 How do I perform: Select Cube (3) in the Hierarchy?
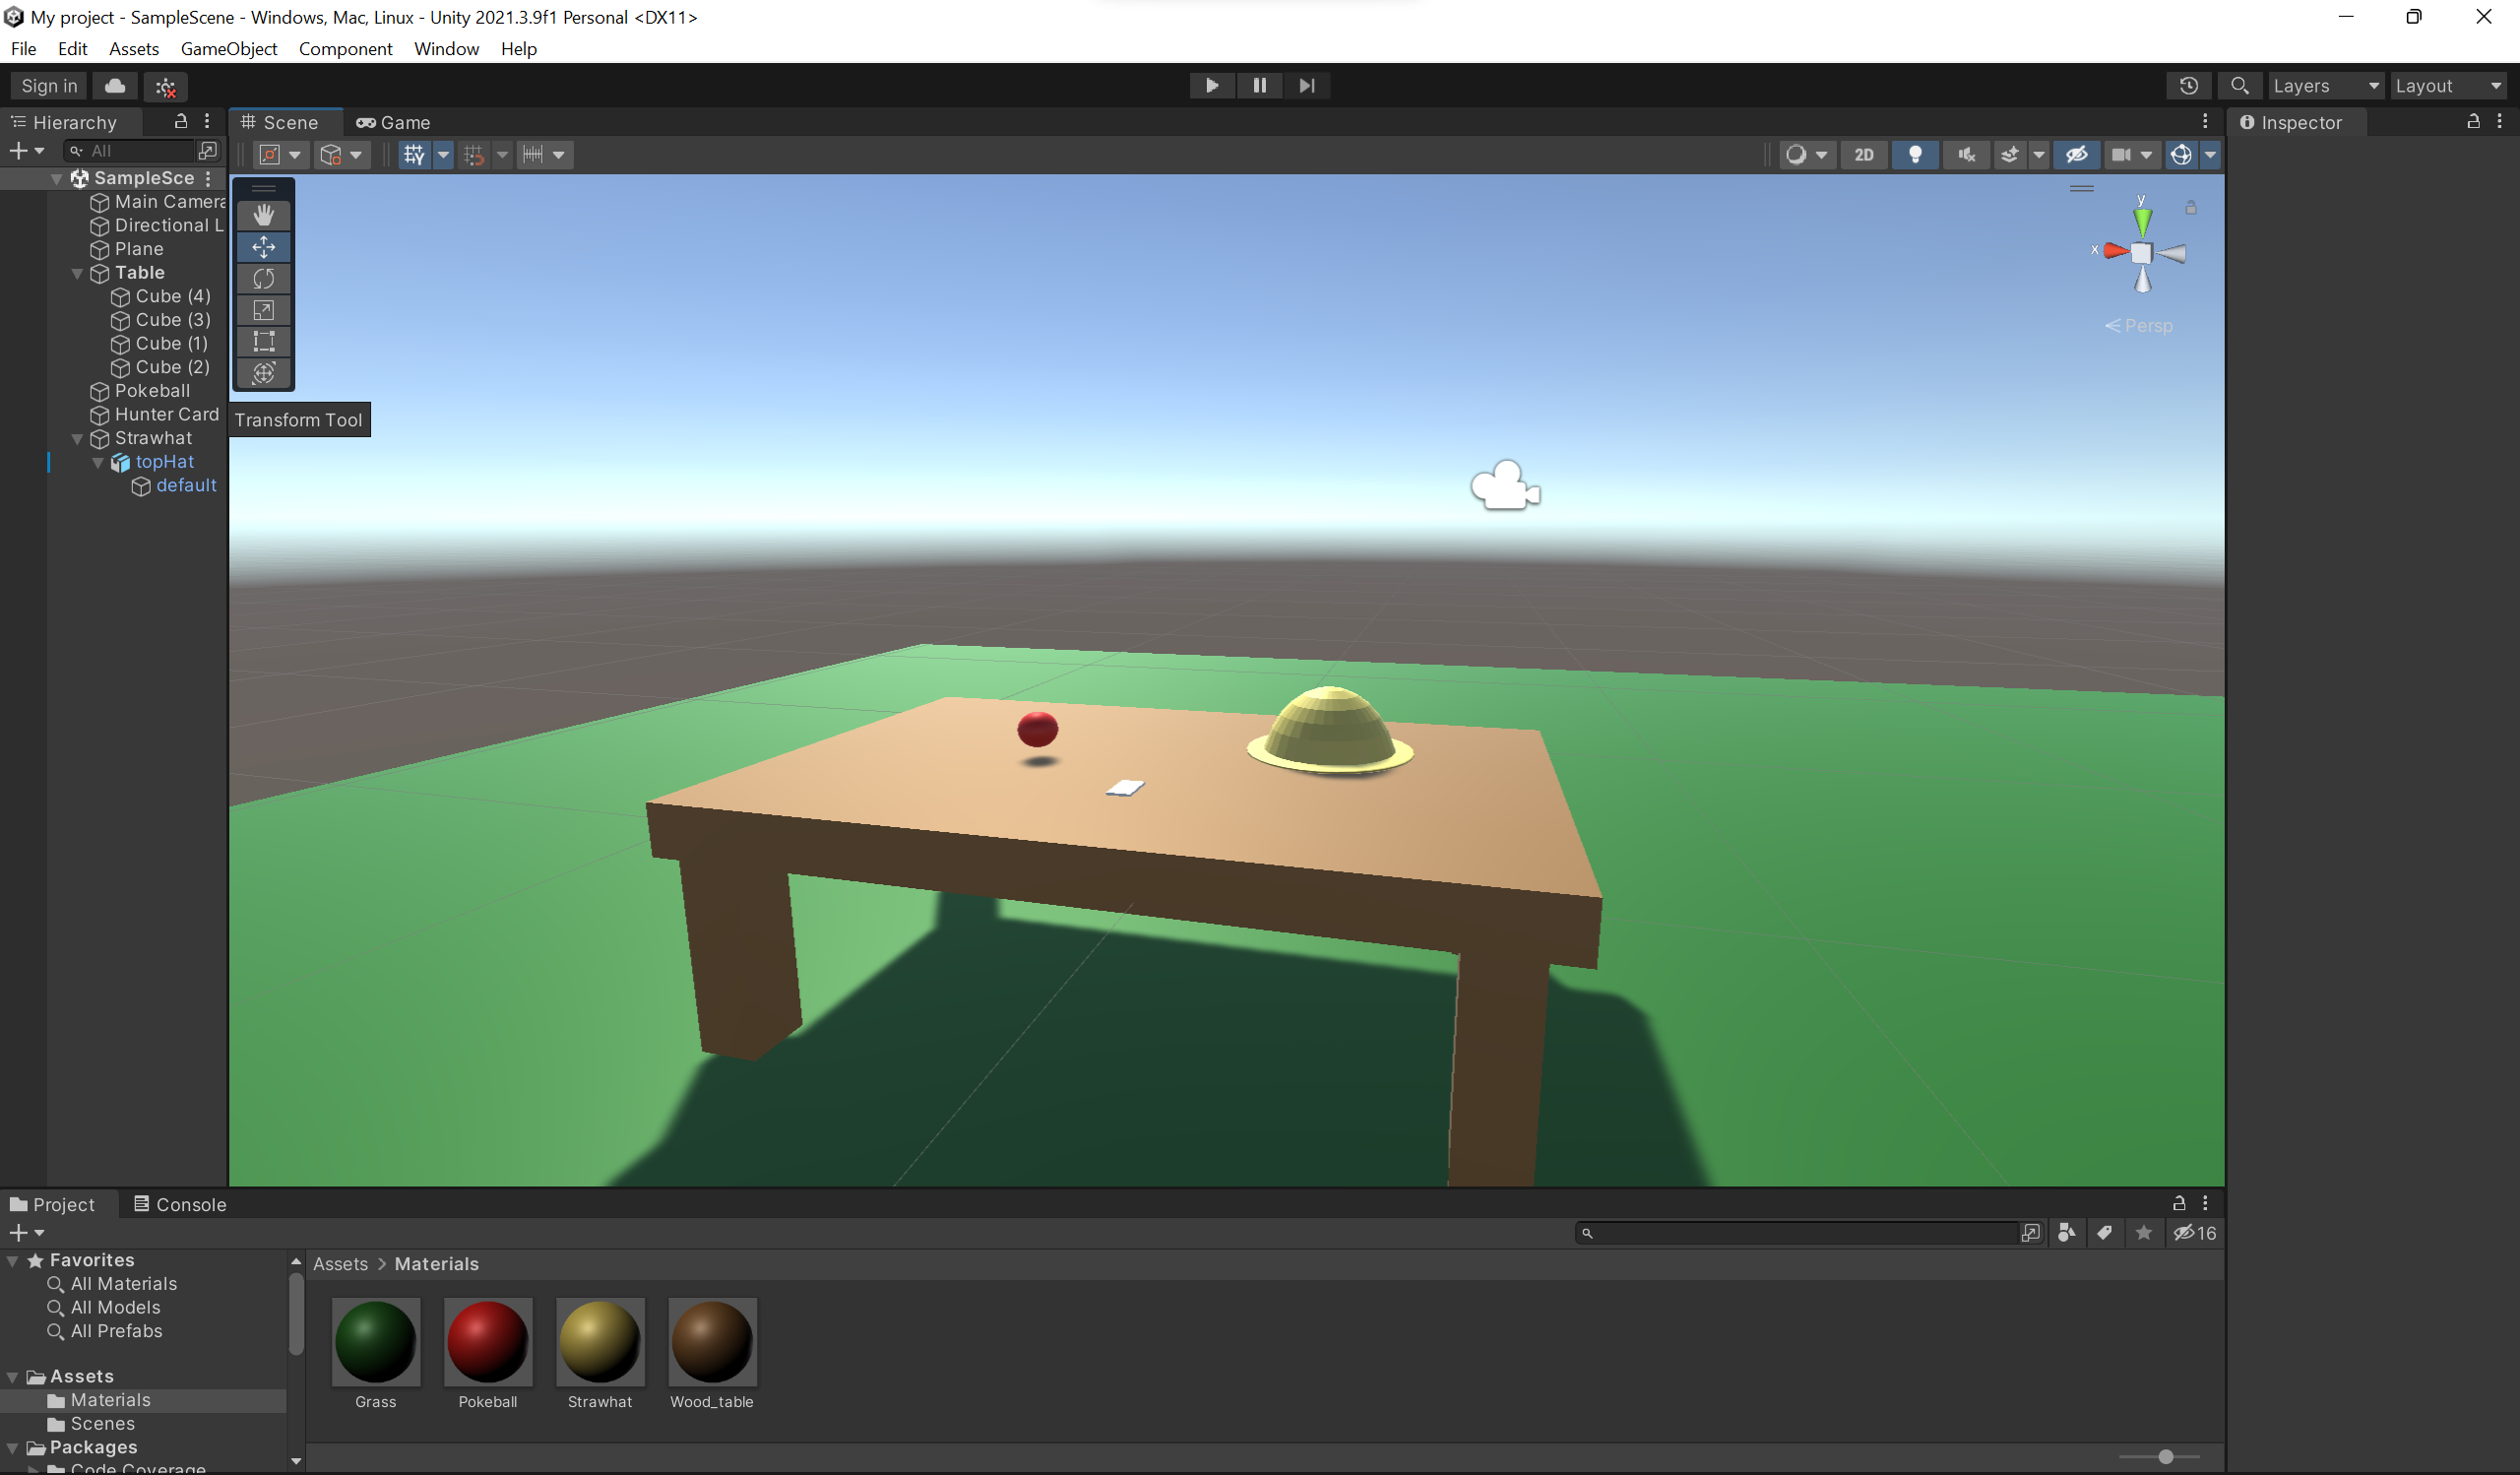172,319
